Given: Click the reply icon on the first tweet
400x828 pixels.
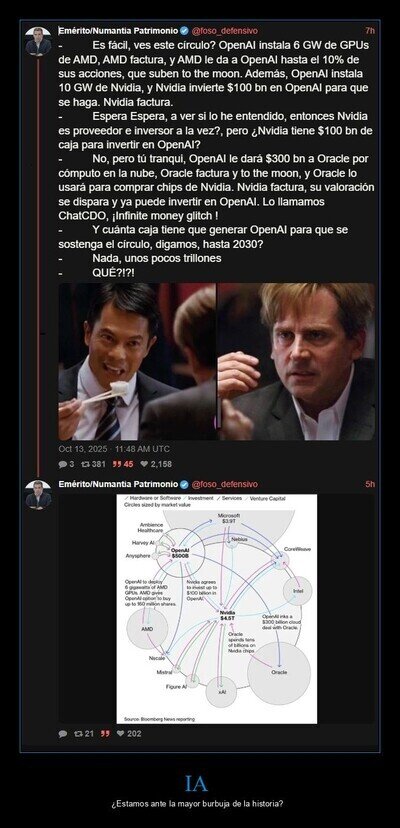Looking at the screenshot, I should (62, 464).
